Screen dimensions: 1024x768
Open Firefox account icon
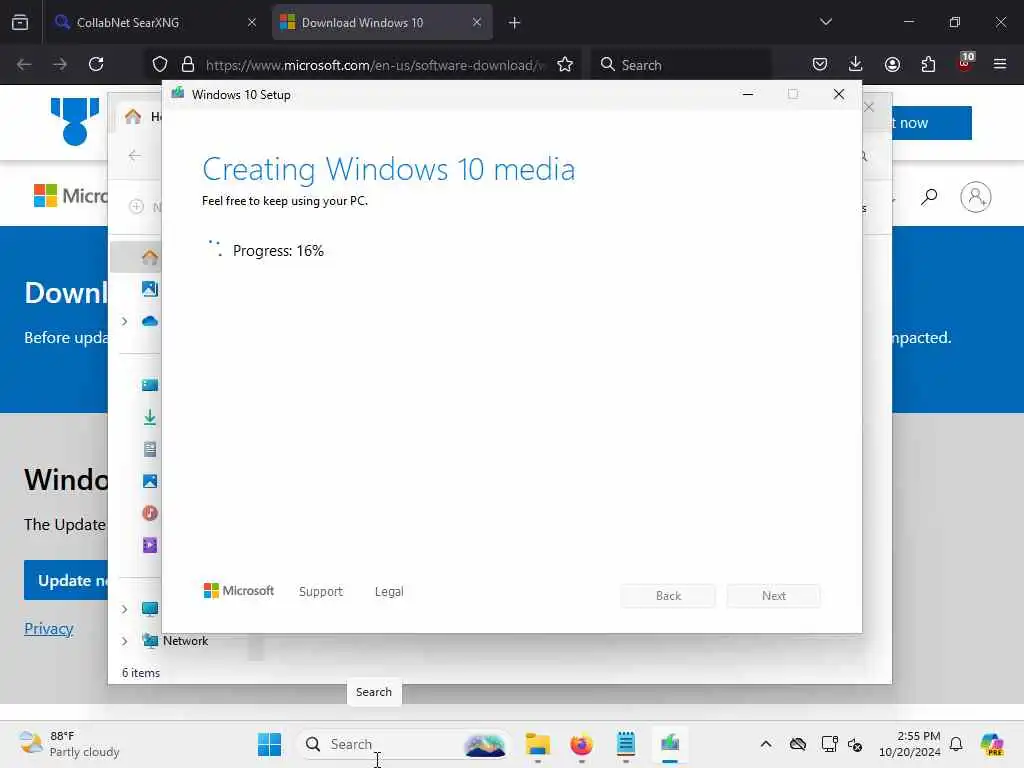pos(892,64)
